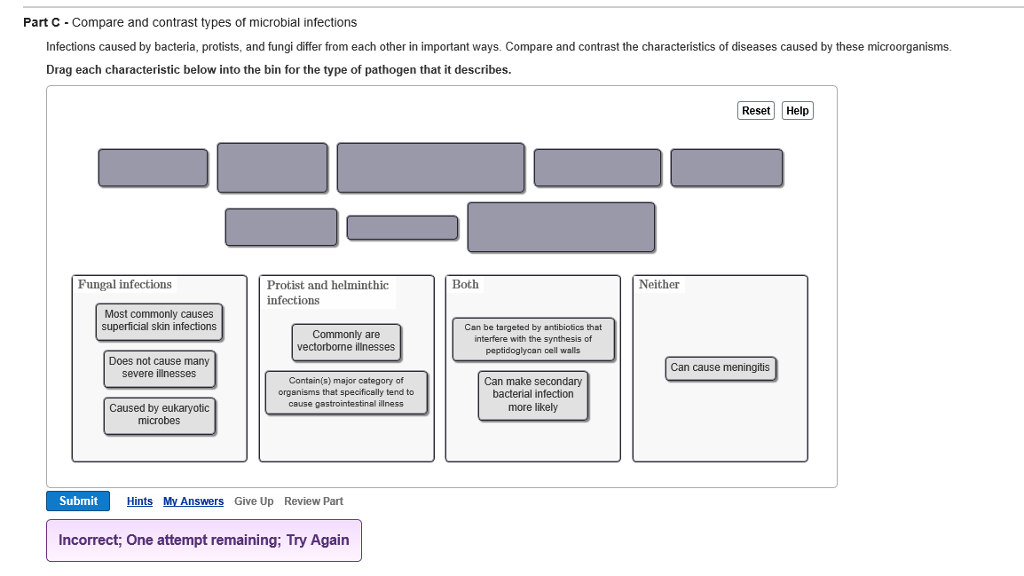Select 'Commonly are vectorborne illnesses' tile
Viewport: 1024px width, 576px height.
point(346,342)
